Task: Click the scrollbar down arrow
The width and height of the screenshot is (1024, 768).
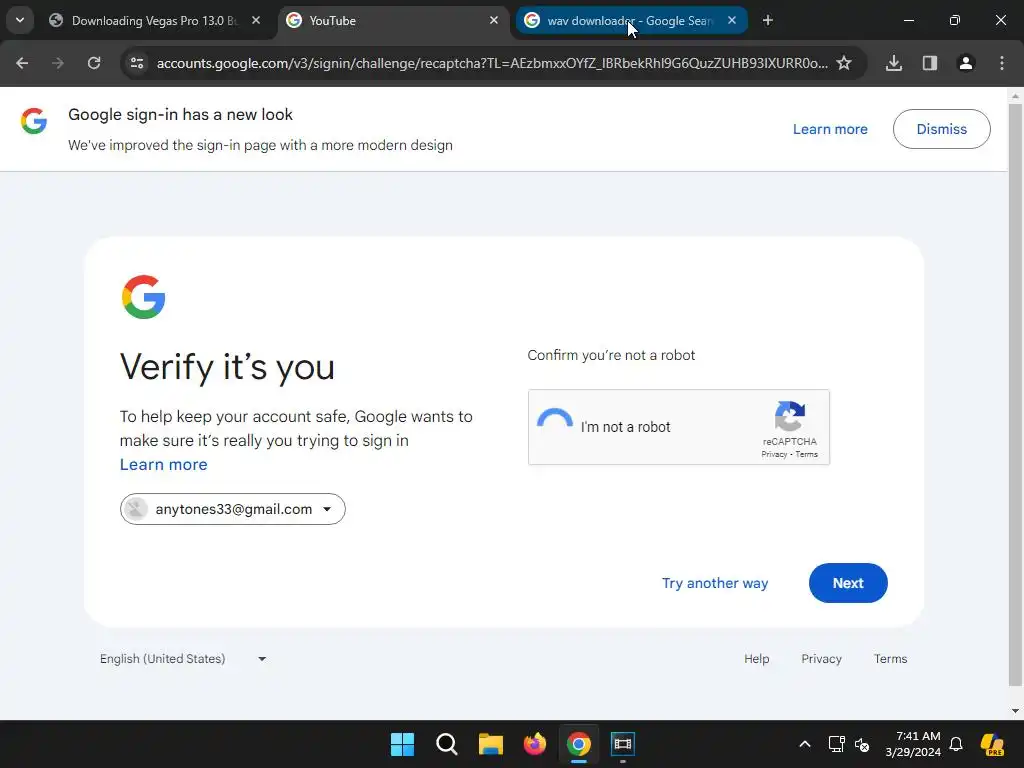Action: [1016, 711]
